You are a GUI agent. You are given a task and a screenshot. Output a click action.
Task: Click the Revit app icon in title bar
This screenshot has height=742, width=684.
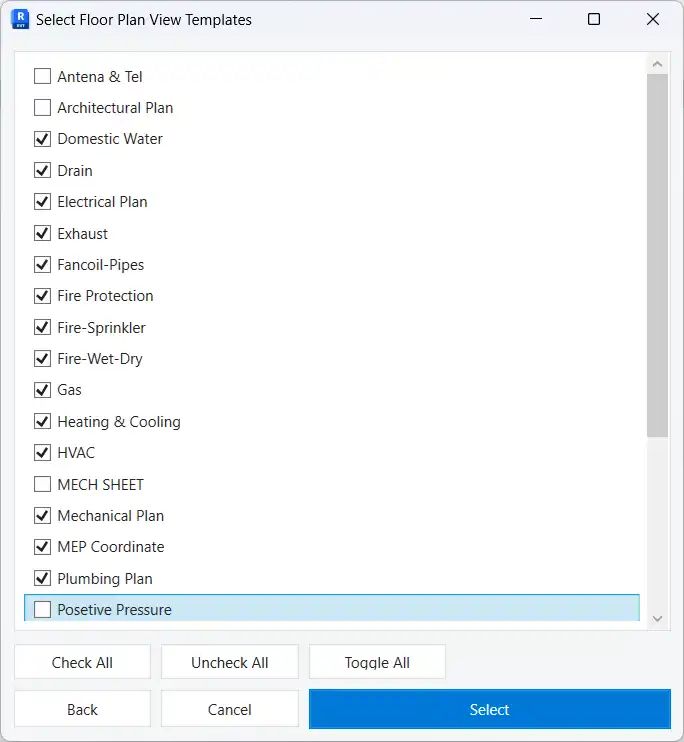[19, 19]
